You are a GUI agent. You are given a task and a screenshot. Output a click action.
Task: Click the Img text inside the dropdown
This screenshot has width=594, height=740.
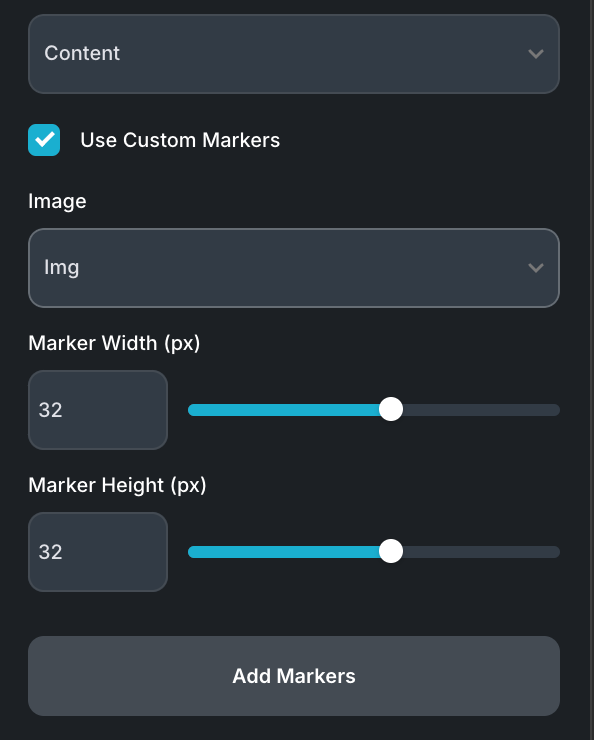tap(61, 268)
